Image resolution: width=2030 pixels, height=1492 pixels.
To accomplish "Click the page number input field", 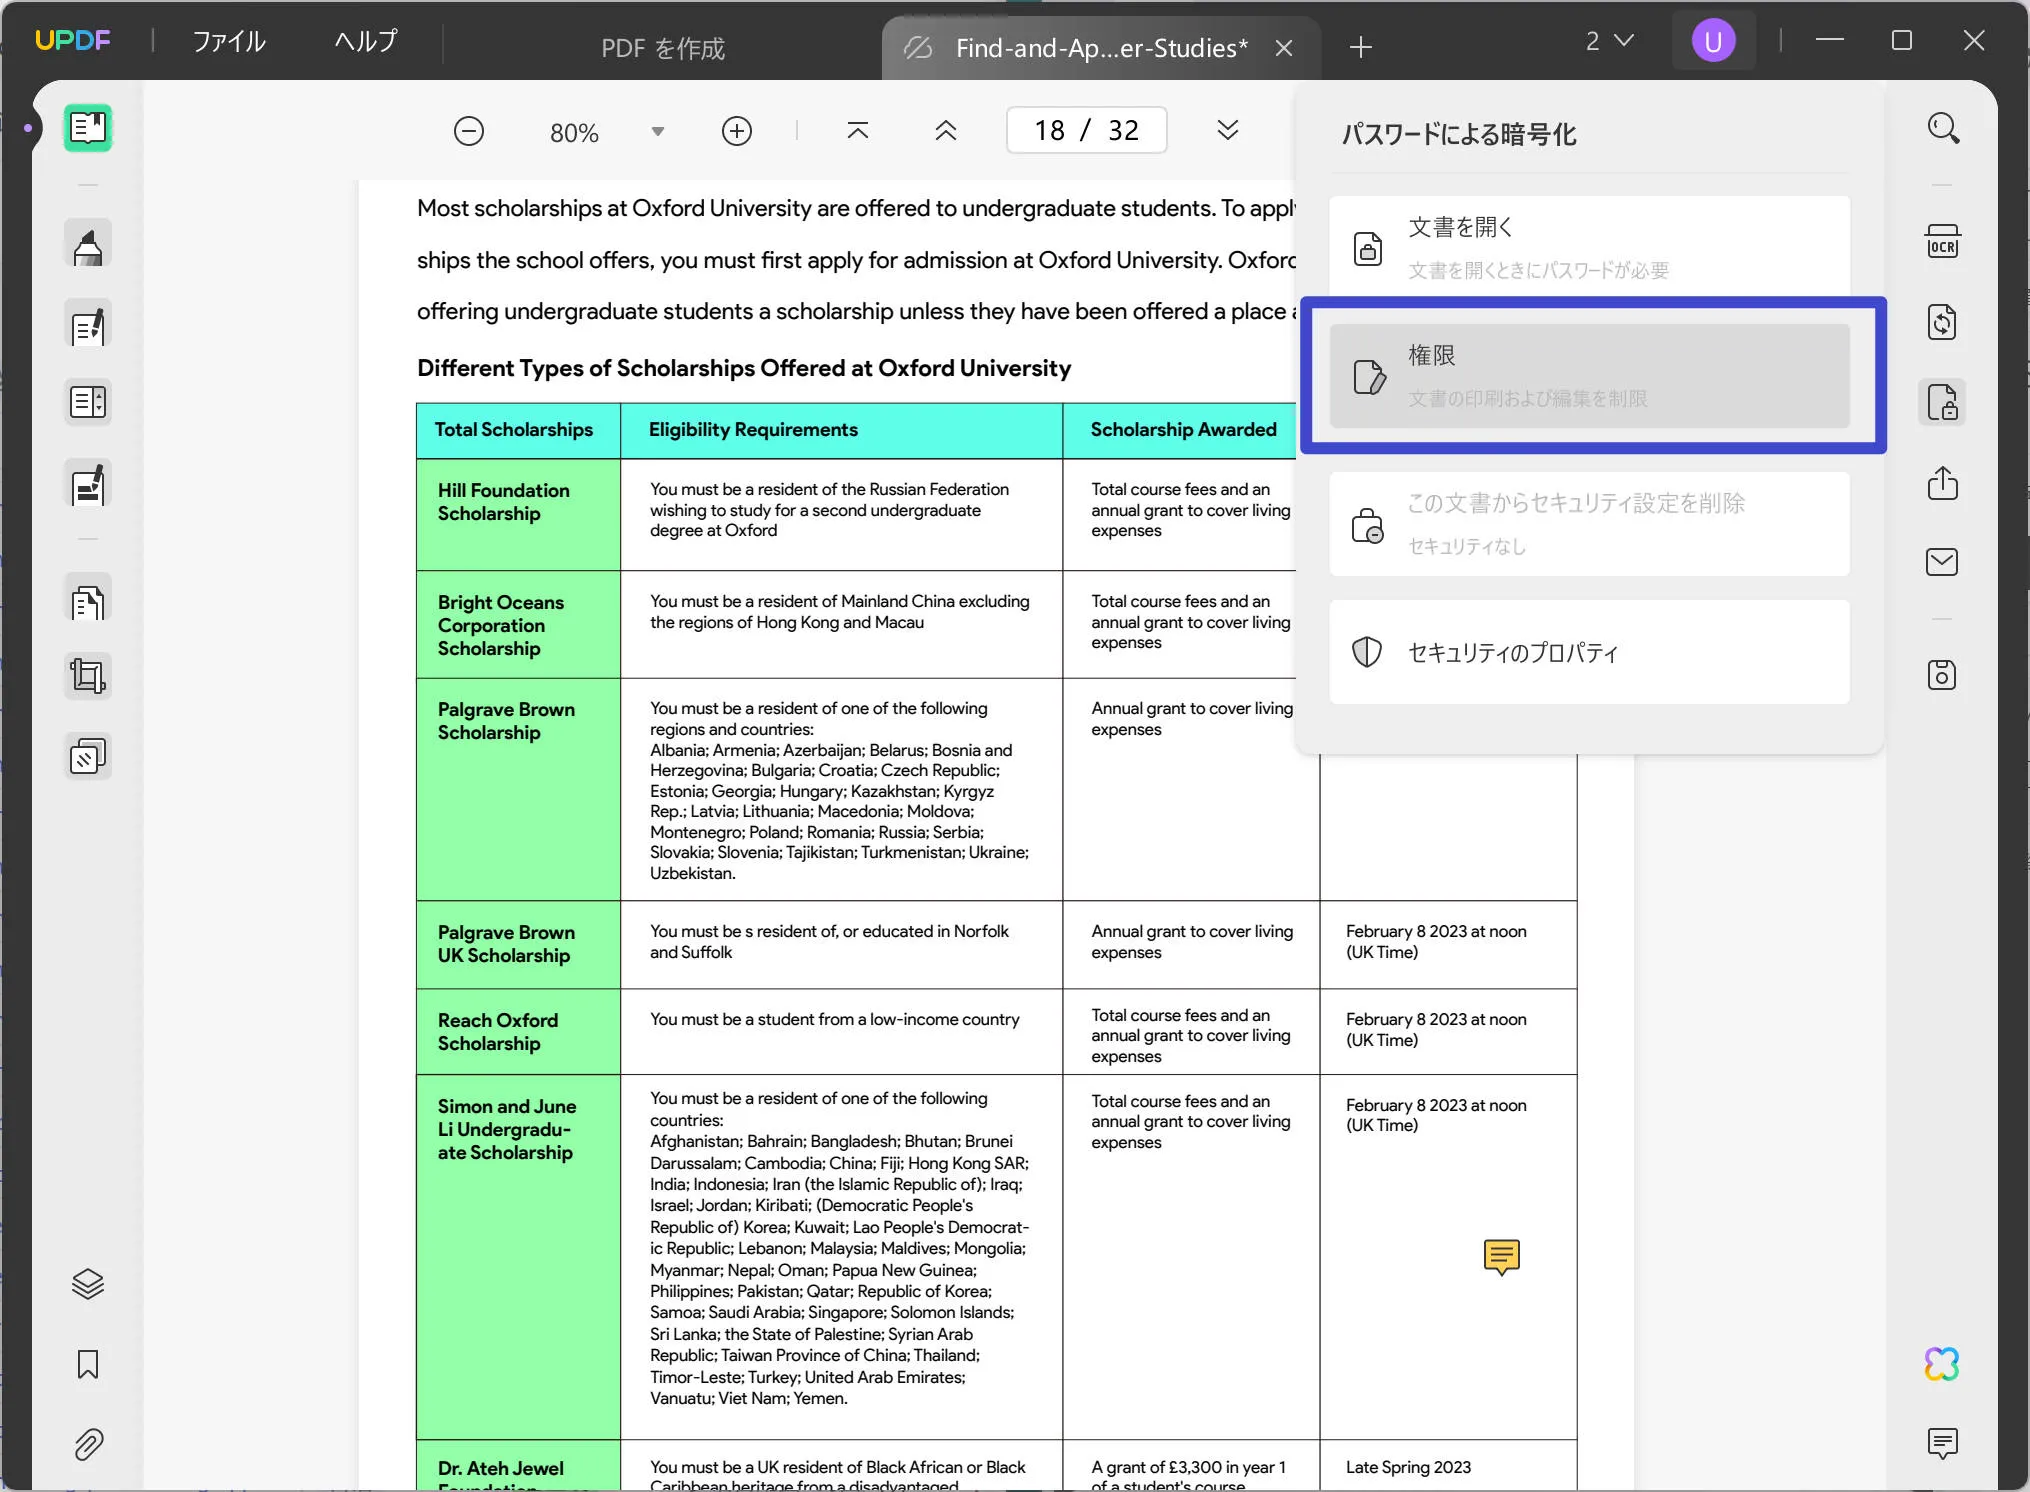I will 1086,130.
